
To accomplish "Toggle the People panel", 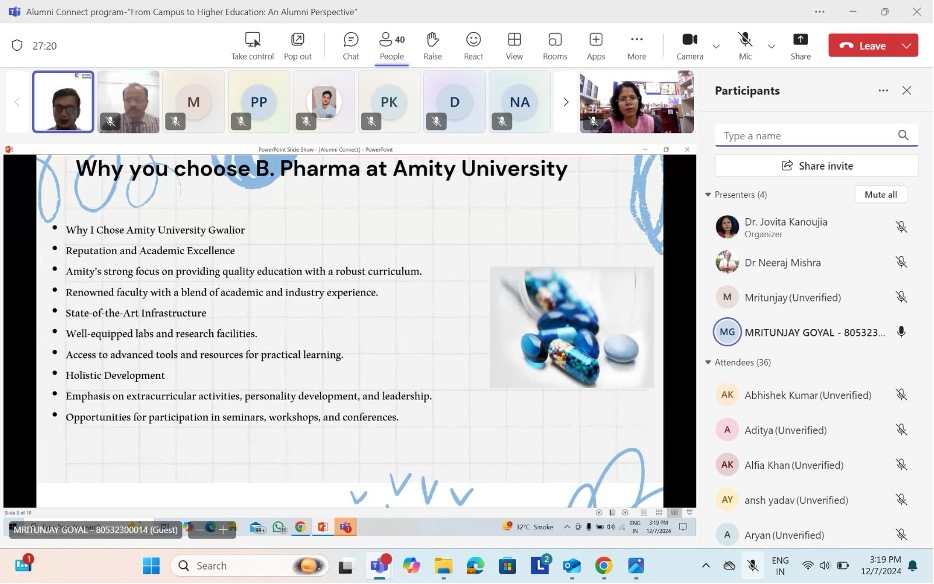I will [392, 46].
